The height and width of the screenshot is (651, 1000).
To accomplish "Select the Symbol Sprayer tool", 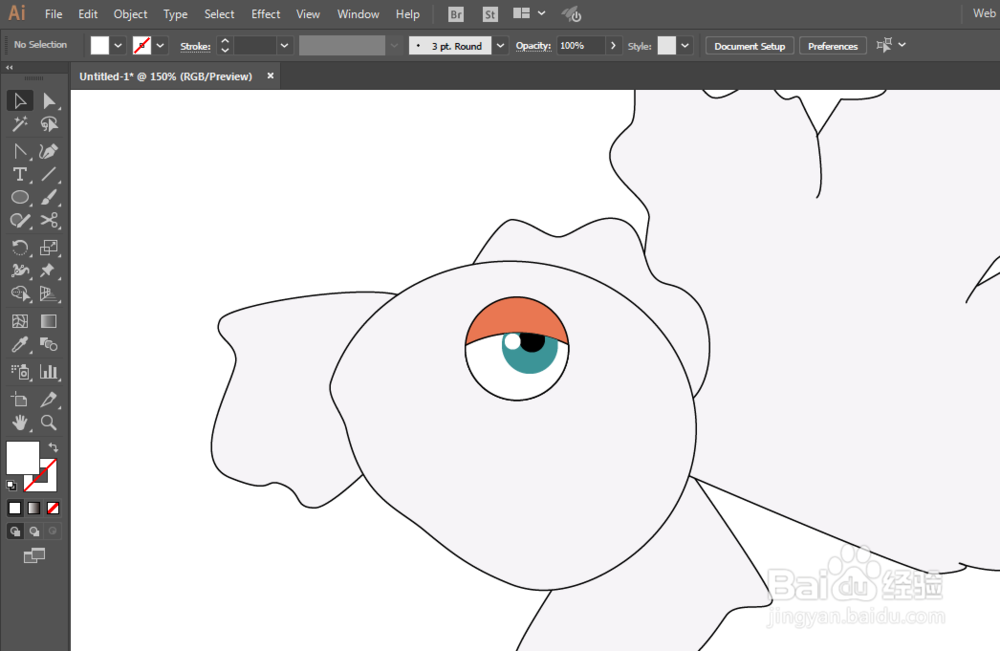I will pos(20,372).
